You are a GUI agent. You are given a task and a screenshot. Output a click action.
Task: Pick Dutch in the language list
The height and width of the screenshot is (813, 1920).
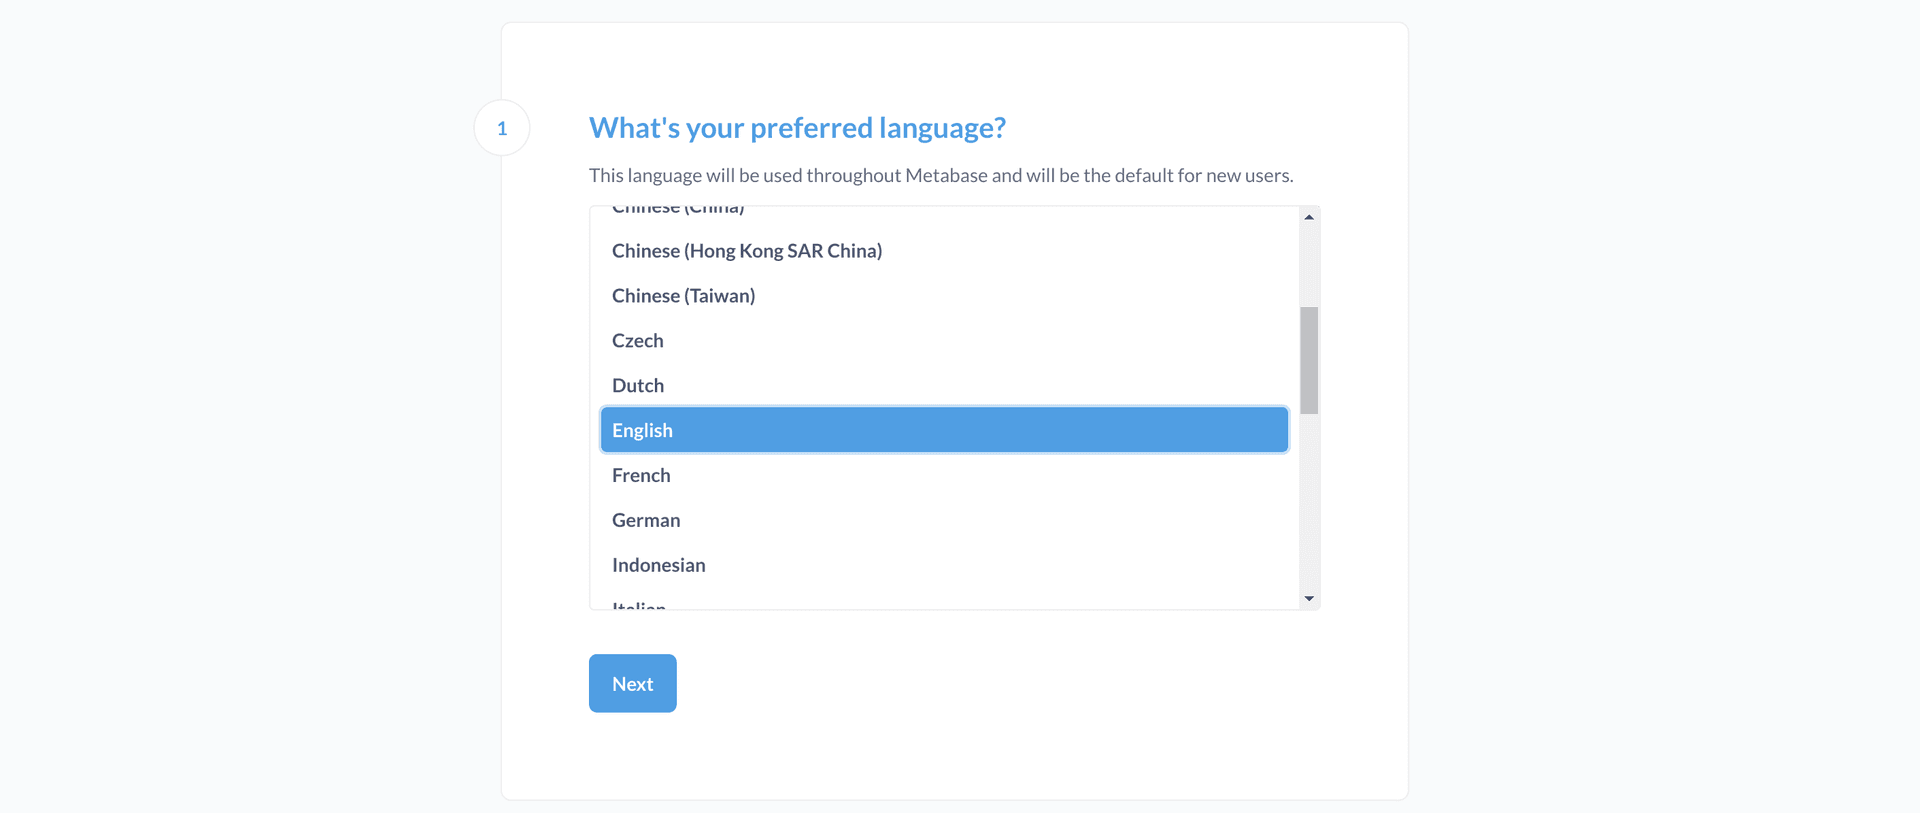[638, 386]
